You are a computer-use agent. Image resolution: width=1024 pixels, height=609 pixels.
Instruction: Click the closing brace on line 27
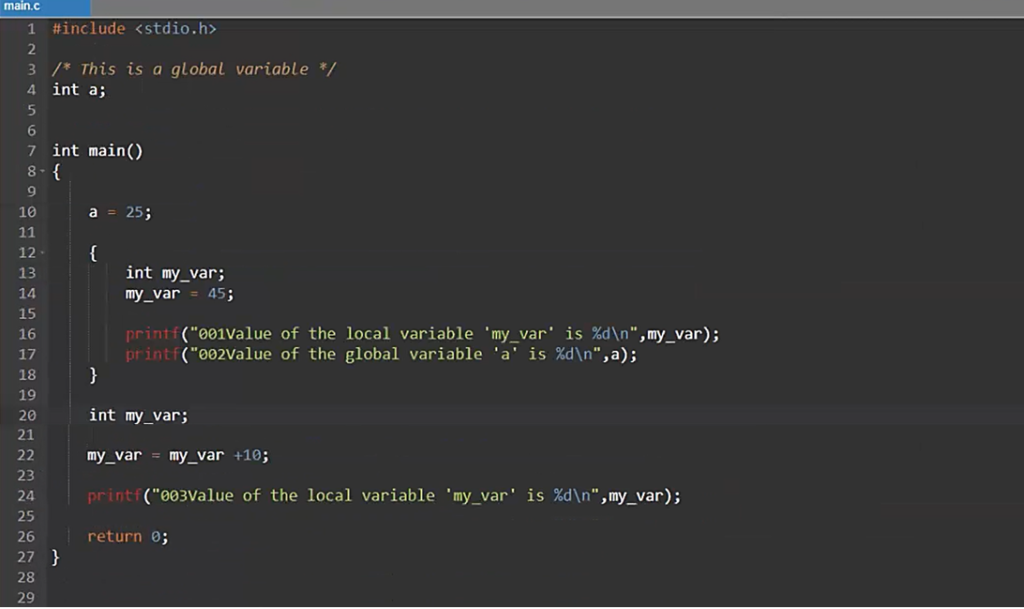pyautogui.click(x=56, y=557)
